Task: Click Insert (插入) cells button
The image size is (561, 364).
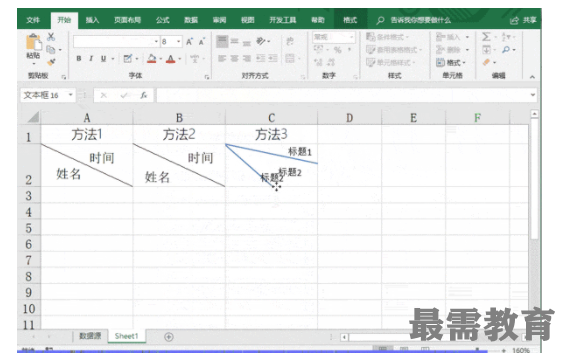Action: tap(452, 37)
